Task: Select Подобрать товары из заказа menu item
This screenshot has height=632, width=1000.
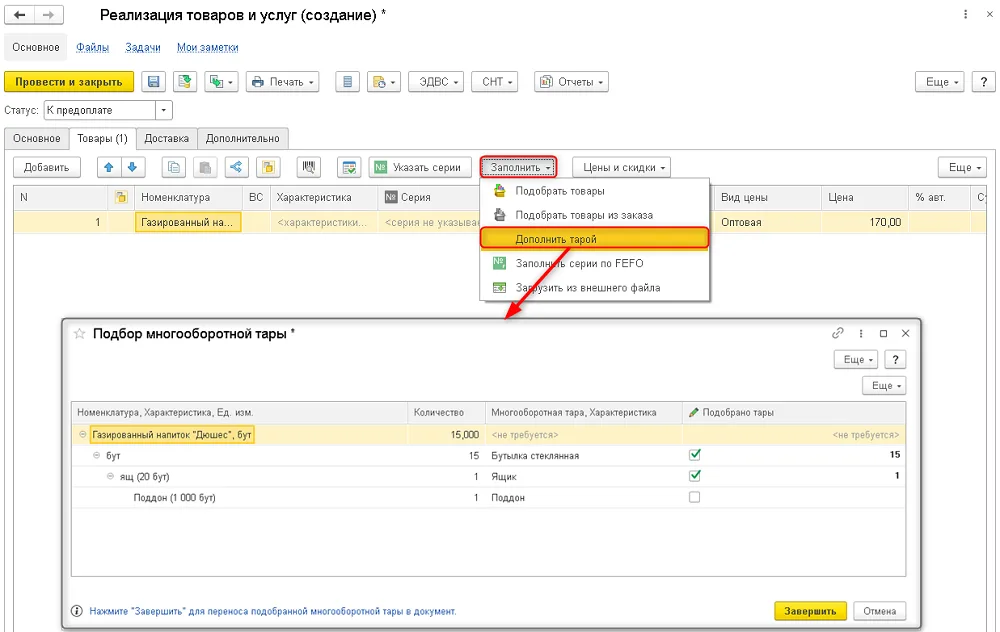Action: coord(594,215)
